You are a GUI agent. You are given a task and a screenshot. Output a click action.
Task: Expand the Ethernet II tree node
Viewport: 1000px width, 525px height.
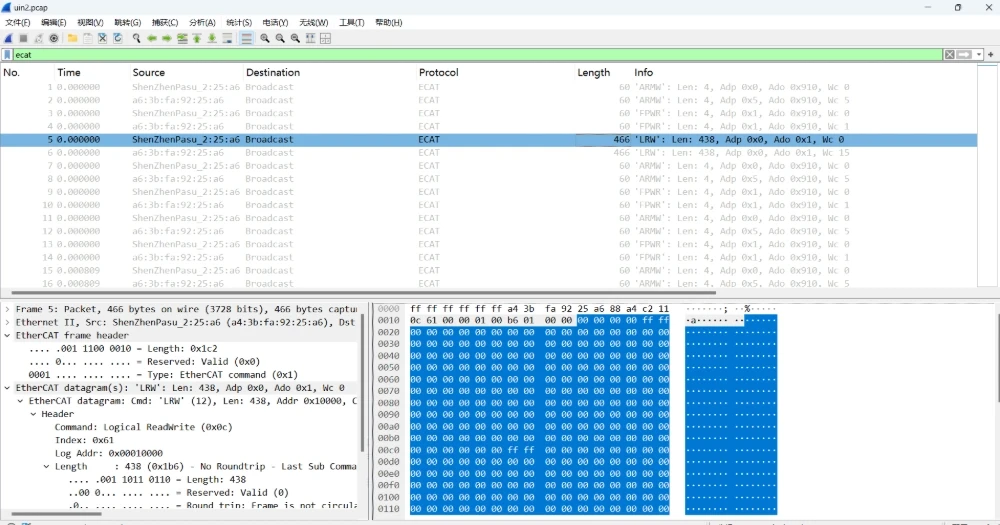pyautogui.click(x=7, y=323)
